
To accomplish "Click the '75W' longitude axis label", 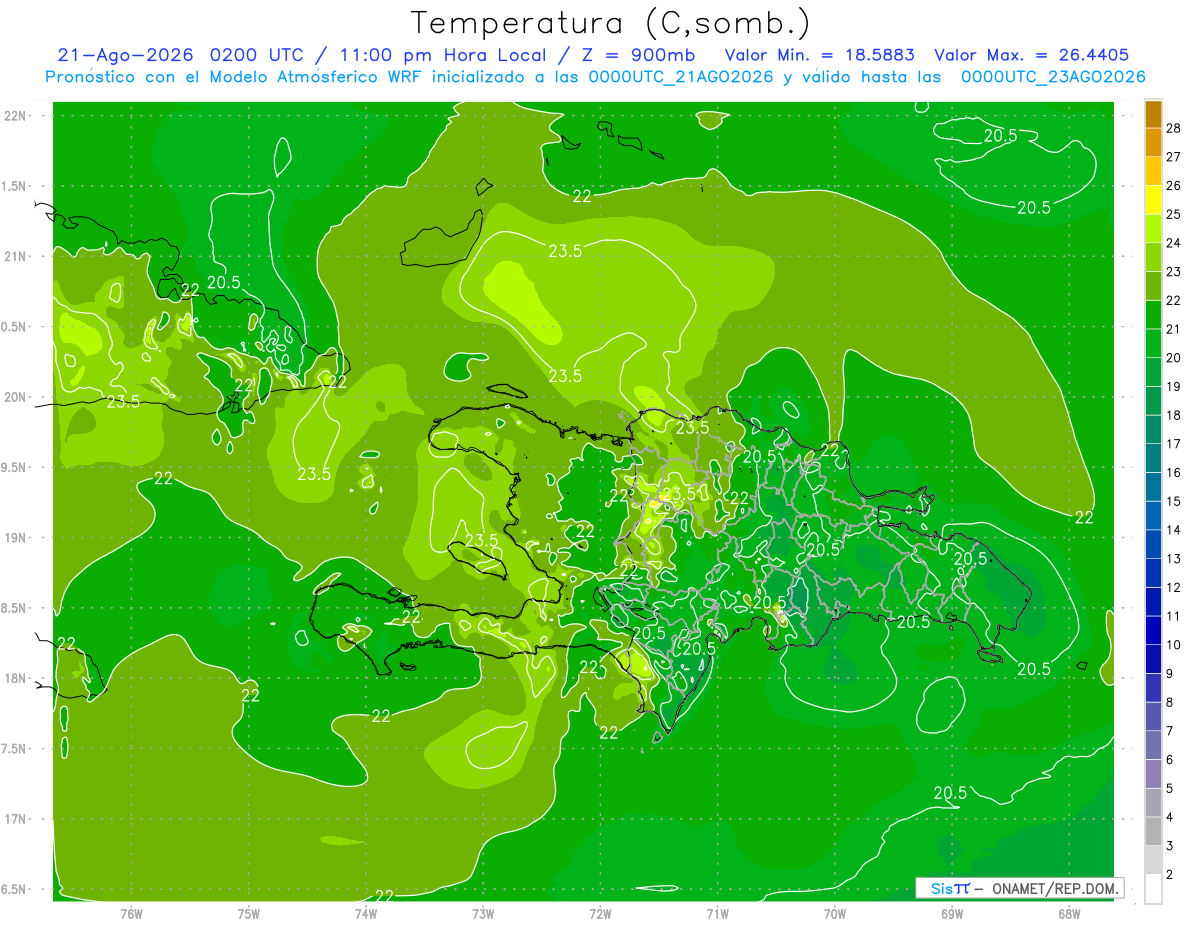I will pyautogui.click(x=249, y=914).
